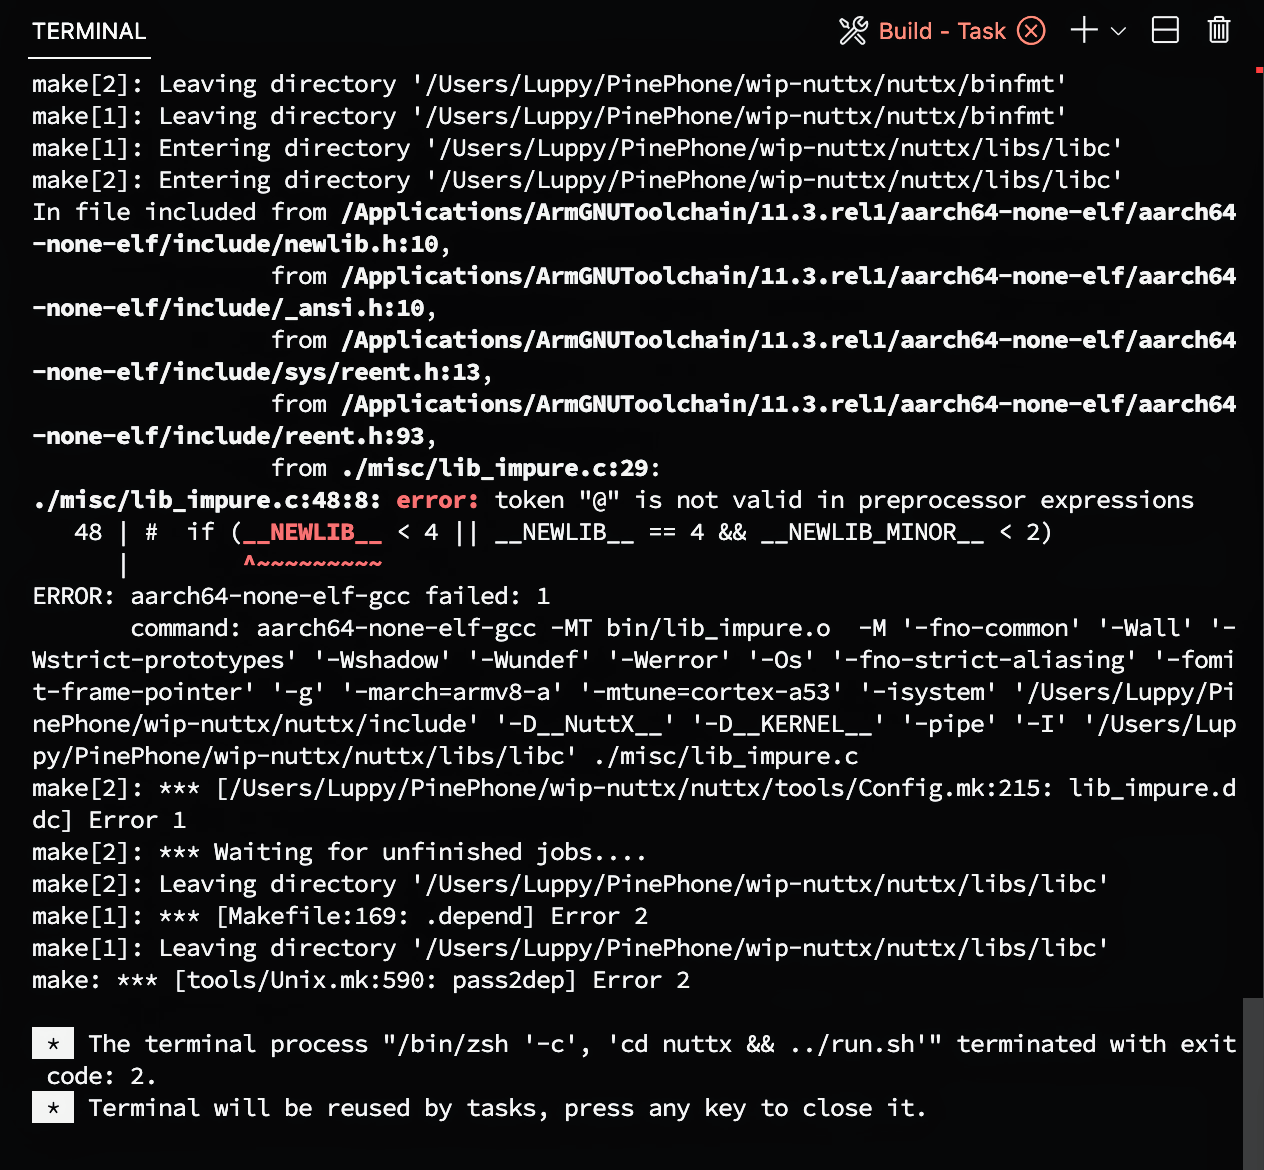The image size is (1264, 1170).
Task: Click the red error circle-x task status icon
Action: 1031,31
